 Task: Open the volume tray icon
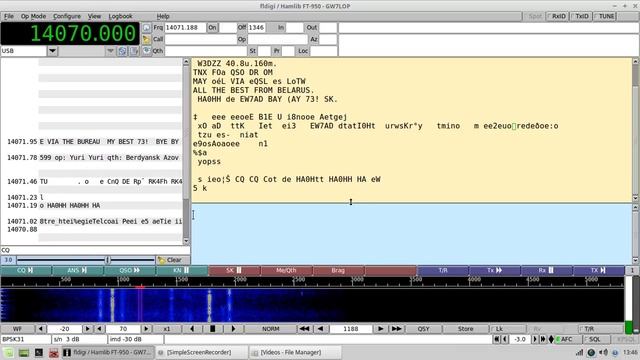tap(603, 352)
